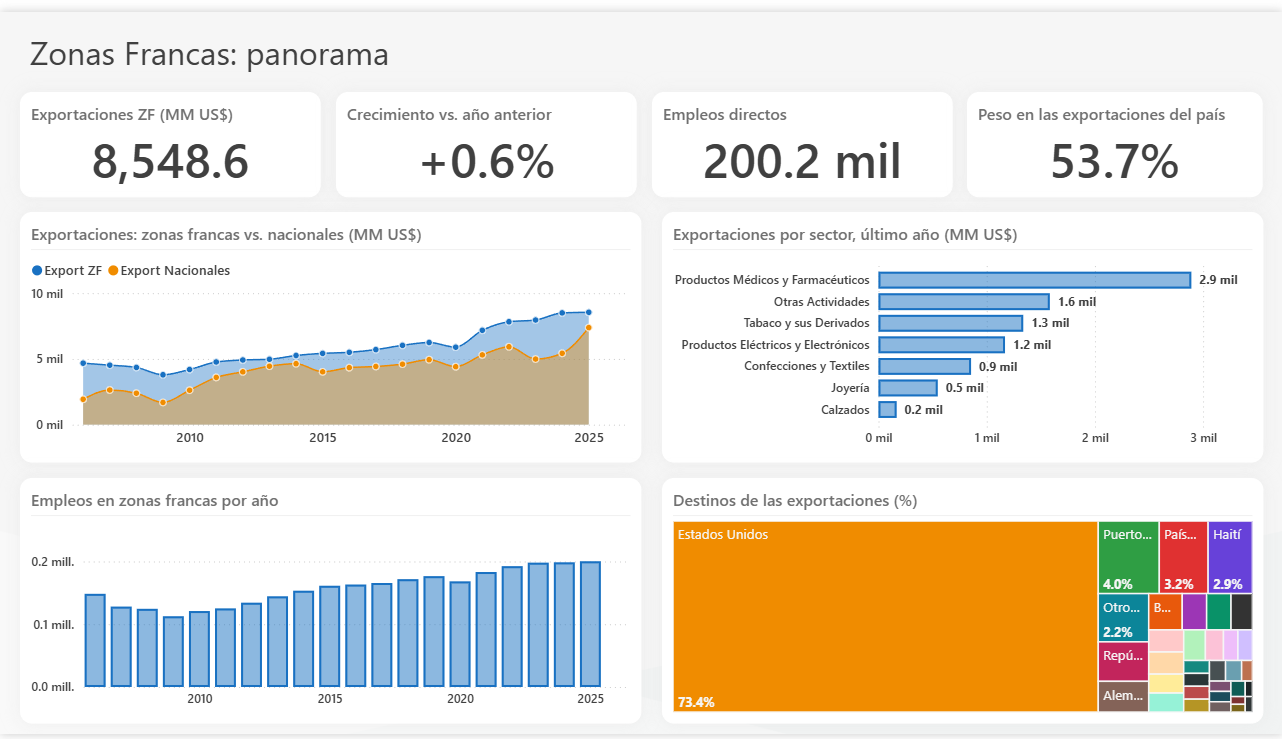Click the 'Exportaciones: zonas francas vs. nacionales' title

(226, 235)
